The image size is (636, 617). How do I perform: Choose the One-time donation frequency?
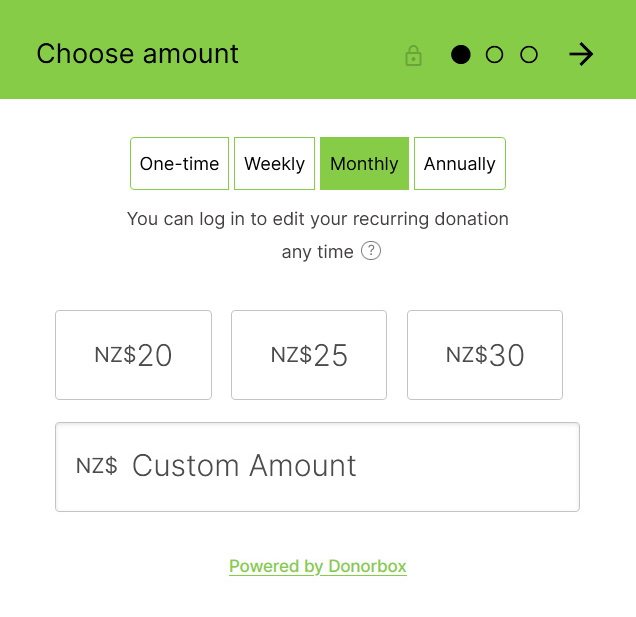(x=179, y=163)
